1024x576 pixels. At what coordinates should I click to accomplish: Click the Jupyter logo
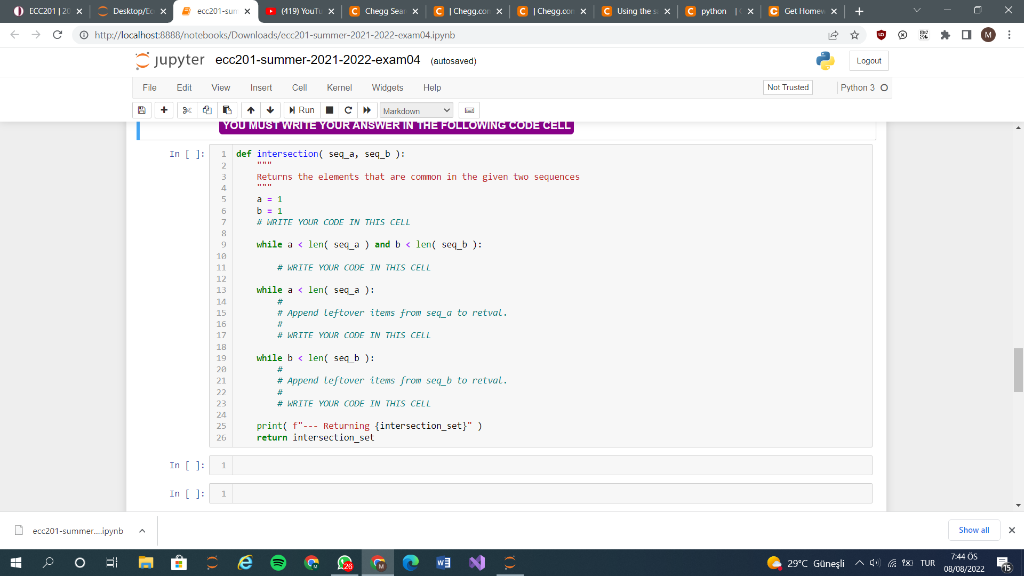(170, 60)
